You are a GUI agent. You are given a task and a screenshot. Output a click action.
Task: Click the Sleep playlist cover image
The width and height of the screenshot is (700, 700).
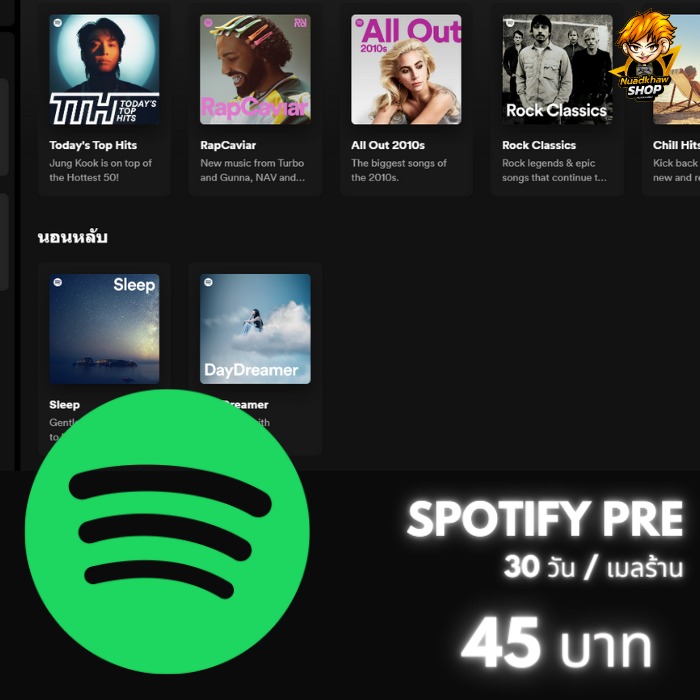pyautogui.click(x=104, y=329)
